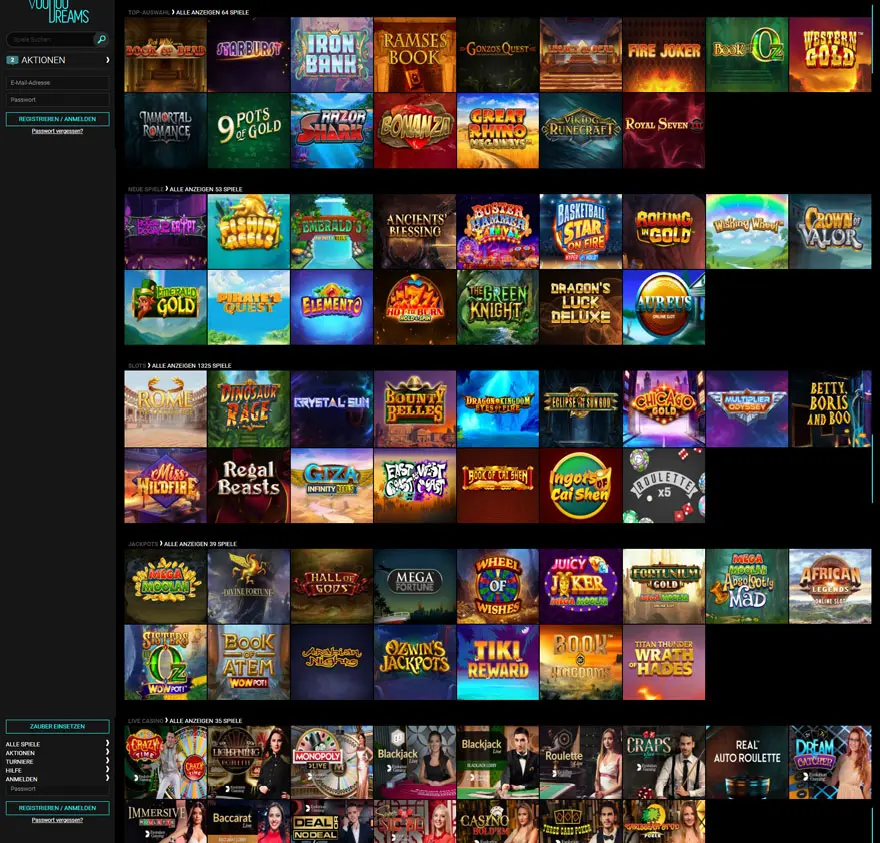
Task: Show all 35 Live Casino games
Action: pyautogui.click(x=205, y=721)
